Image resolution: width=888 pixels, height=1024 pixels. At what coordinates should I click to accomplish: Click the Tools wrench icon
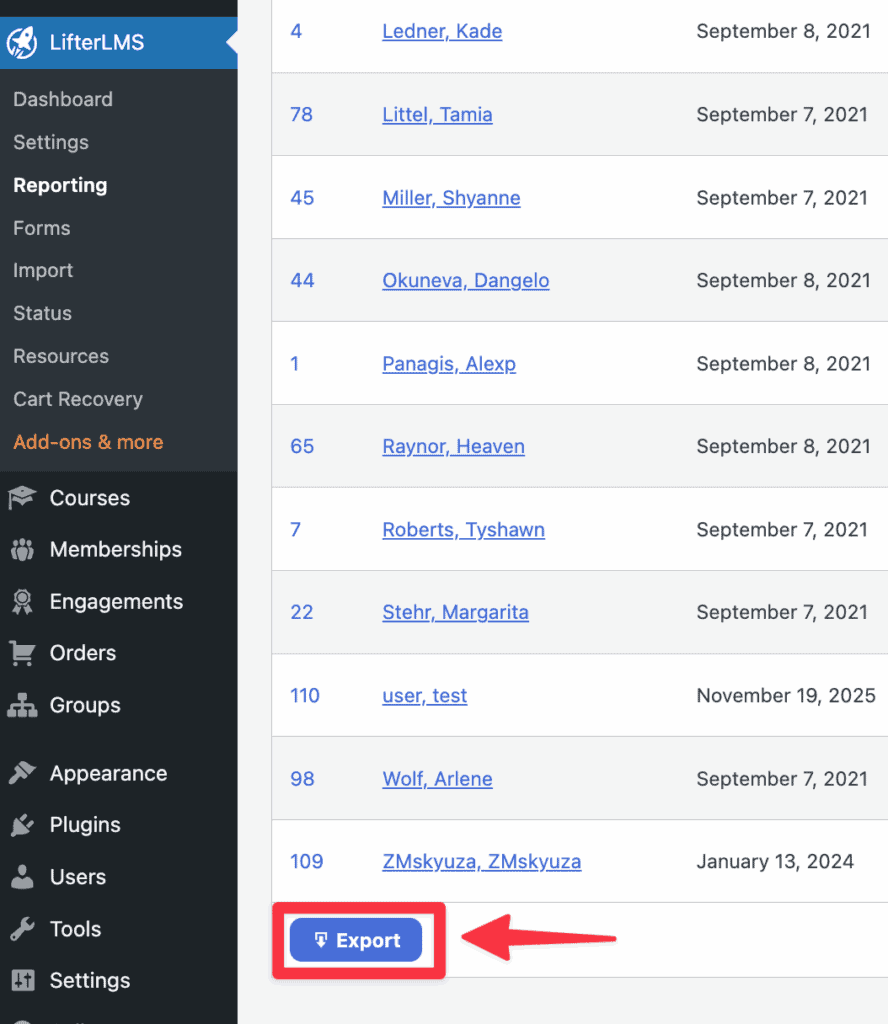pyautogui.click(x=22, y=929)
